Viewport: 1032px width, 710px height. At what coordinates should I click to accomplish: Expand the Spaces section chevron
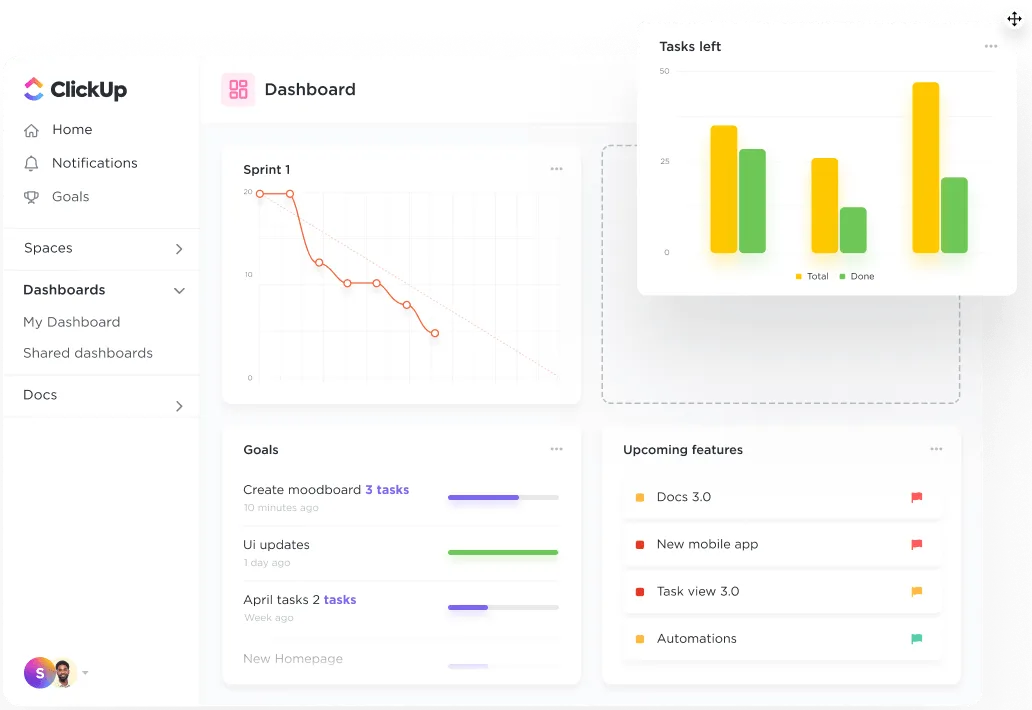pos(179,249)
